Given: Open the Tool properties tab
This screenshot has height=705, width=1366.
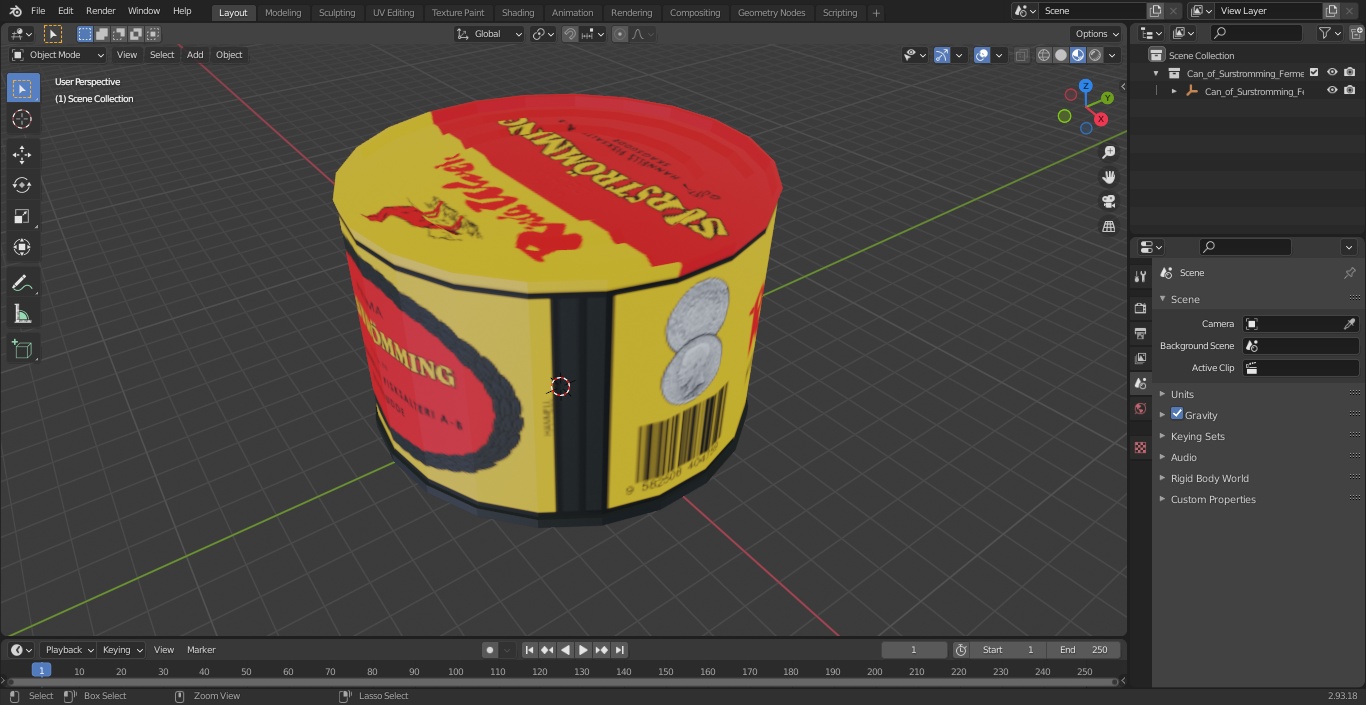Looking at the screenshot, I should 1140,276.
